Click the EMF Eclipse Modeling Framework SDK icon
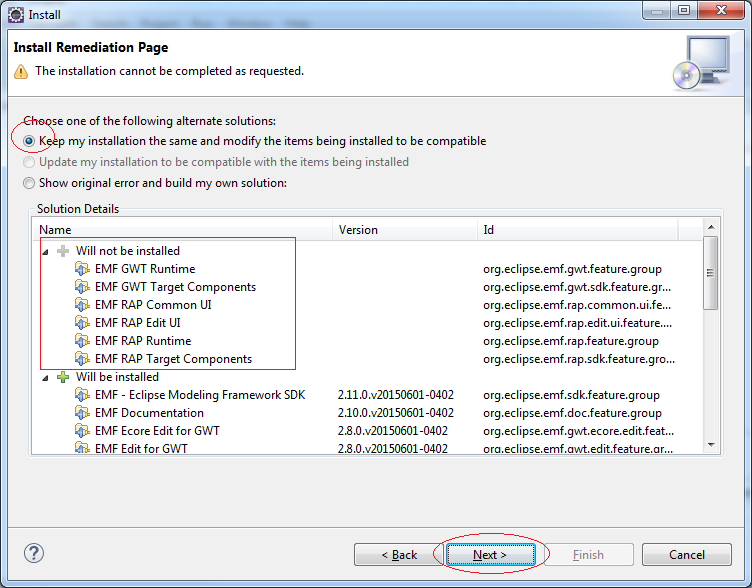The height and width of the screenshot is (588, 752). tap(82, 395)
